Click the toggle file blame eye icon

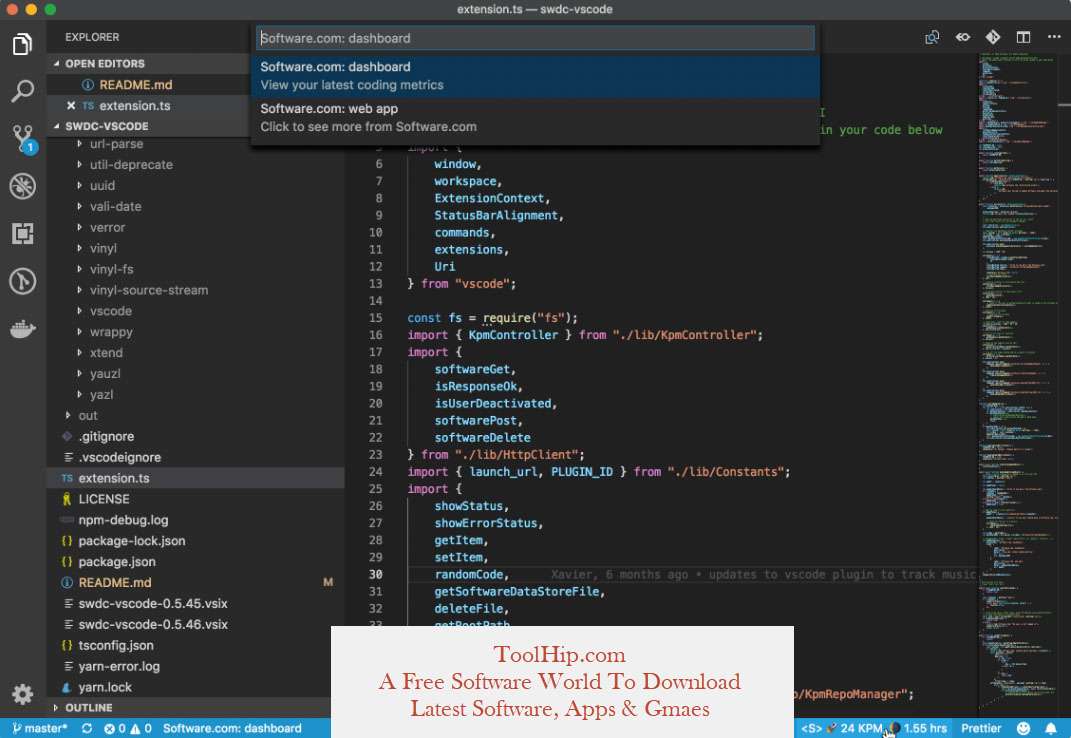click(962, 37)
